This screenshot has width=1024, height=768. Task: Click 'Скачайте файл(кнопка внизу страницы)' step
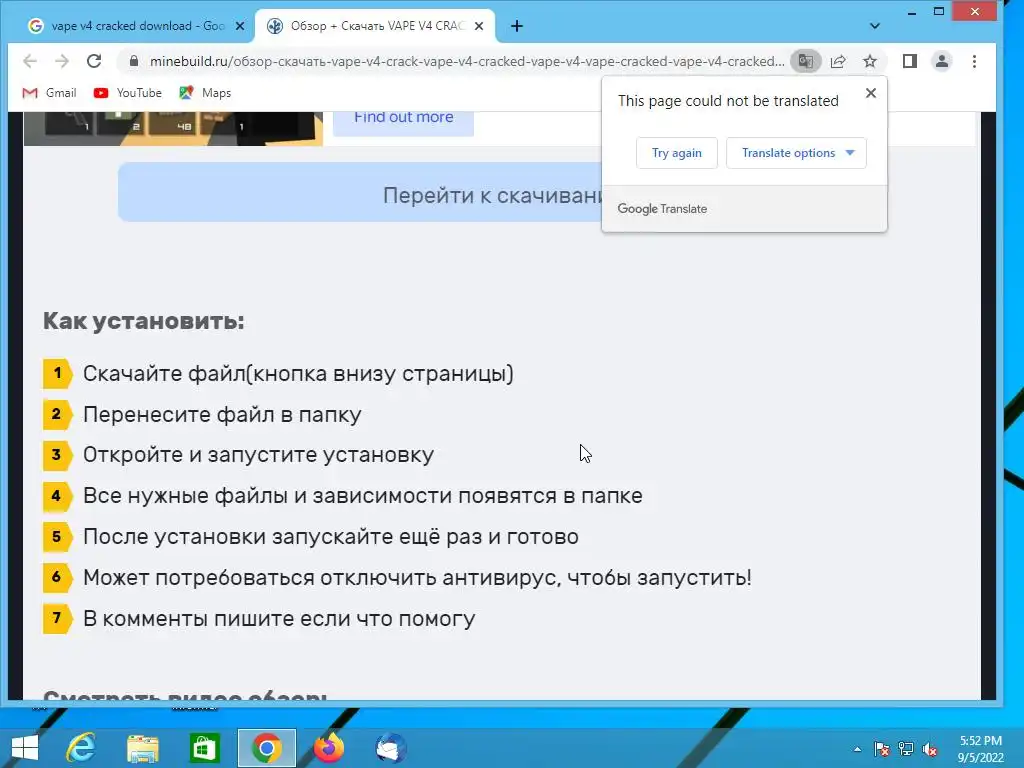(298, 374)
